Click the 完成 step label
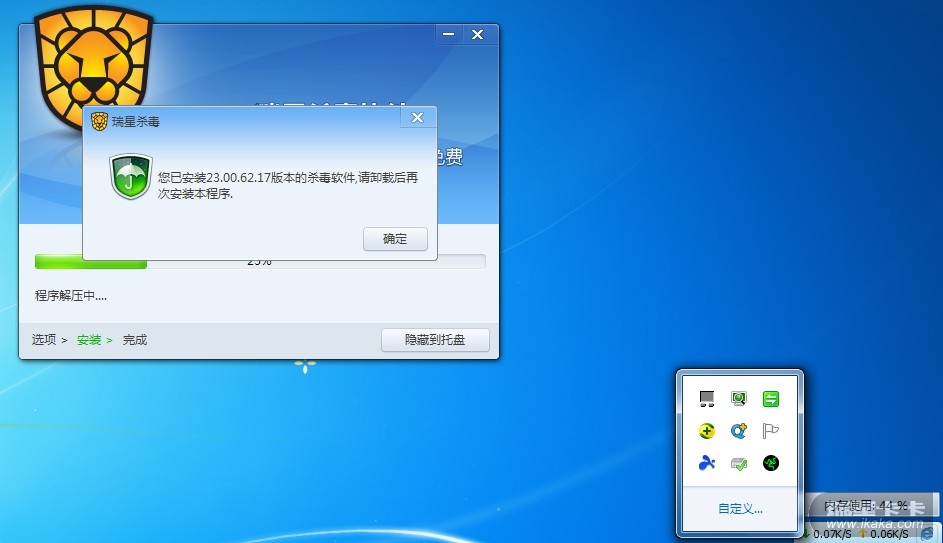The width and height of the screenshot is (943, 543). (x=135, y=340)
